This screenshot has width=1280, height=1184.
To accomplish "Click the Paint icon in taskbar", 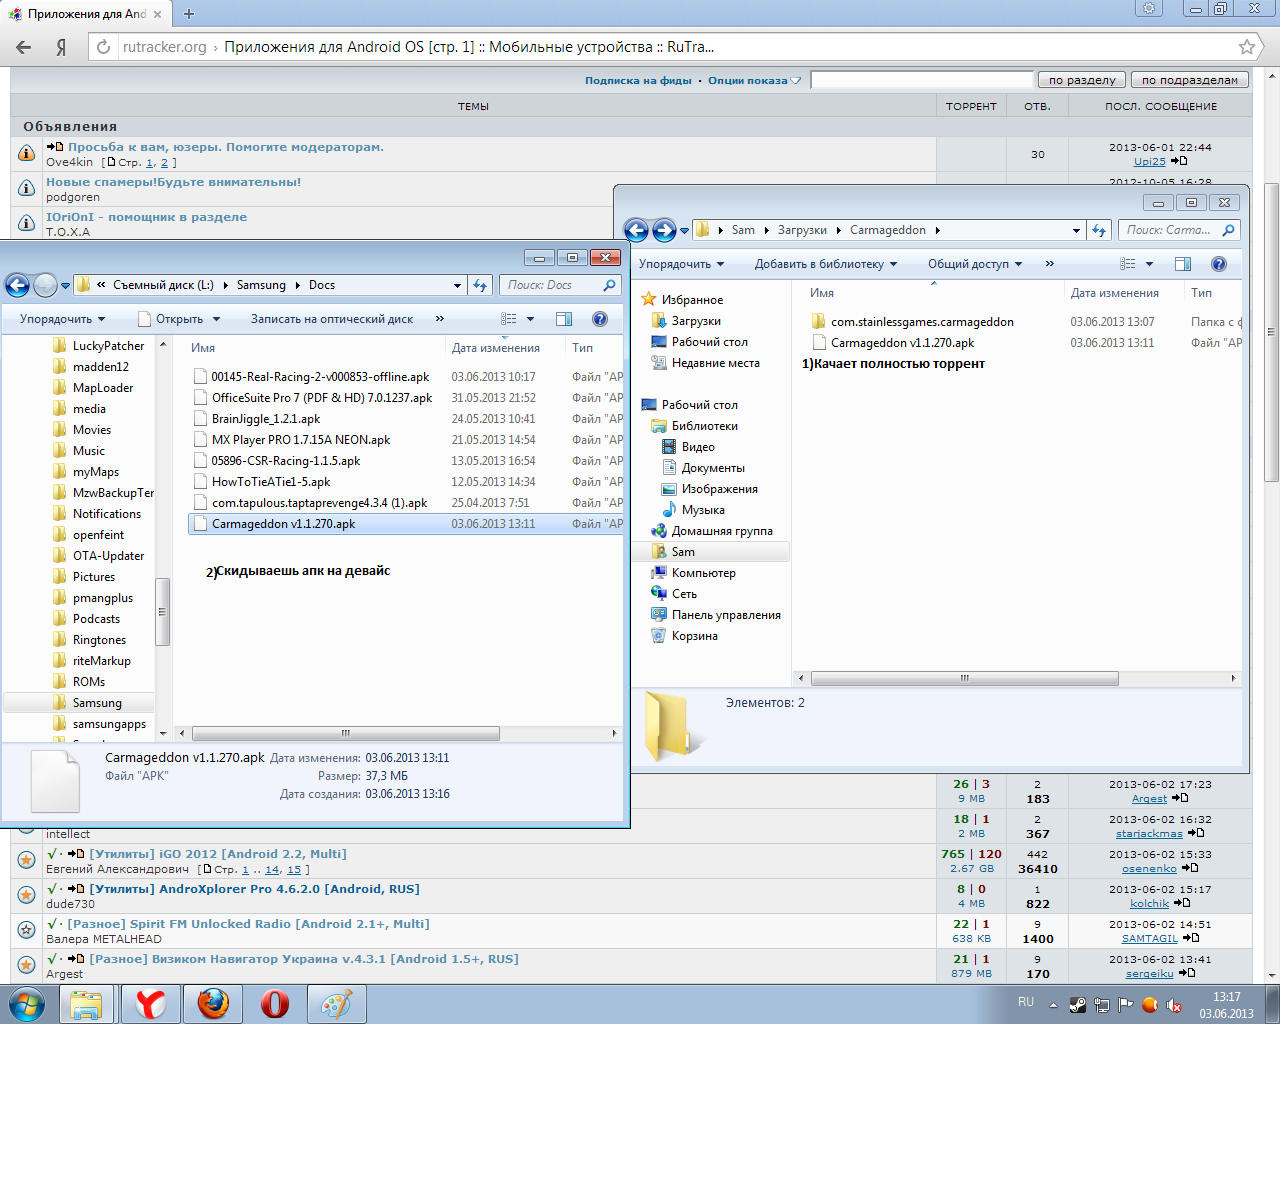I will [x=336, y=1004].
